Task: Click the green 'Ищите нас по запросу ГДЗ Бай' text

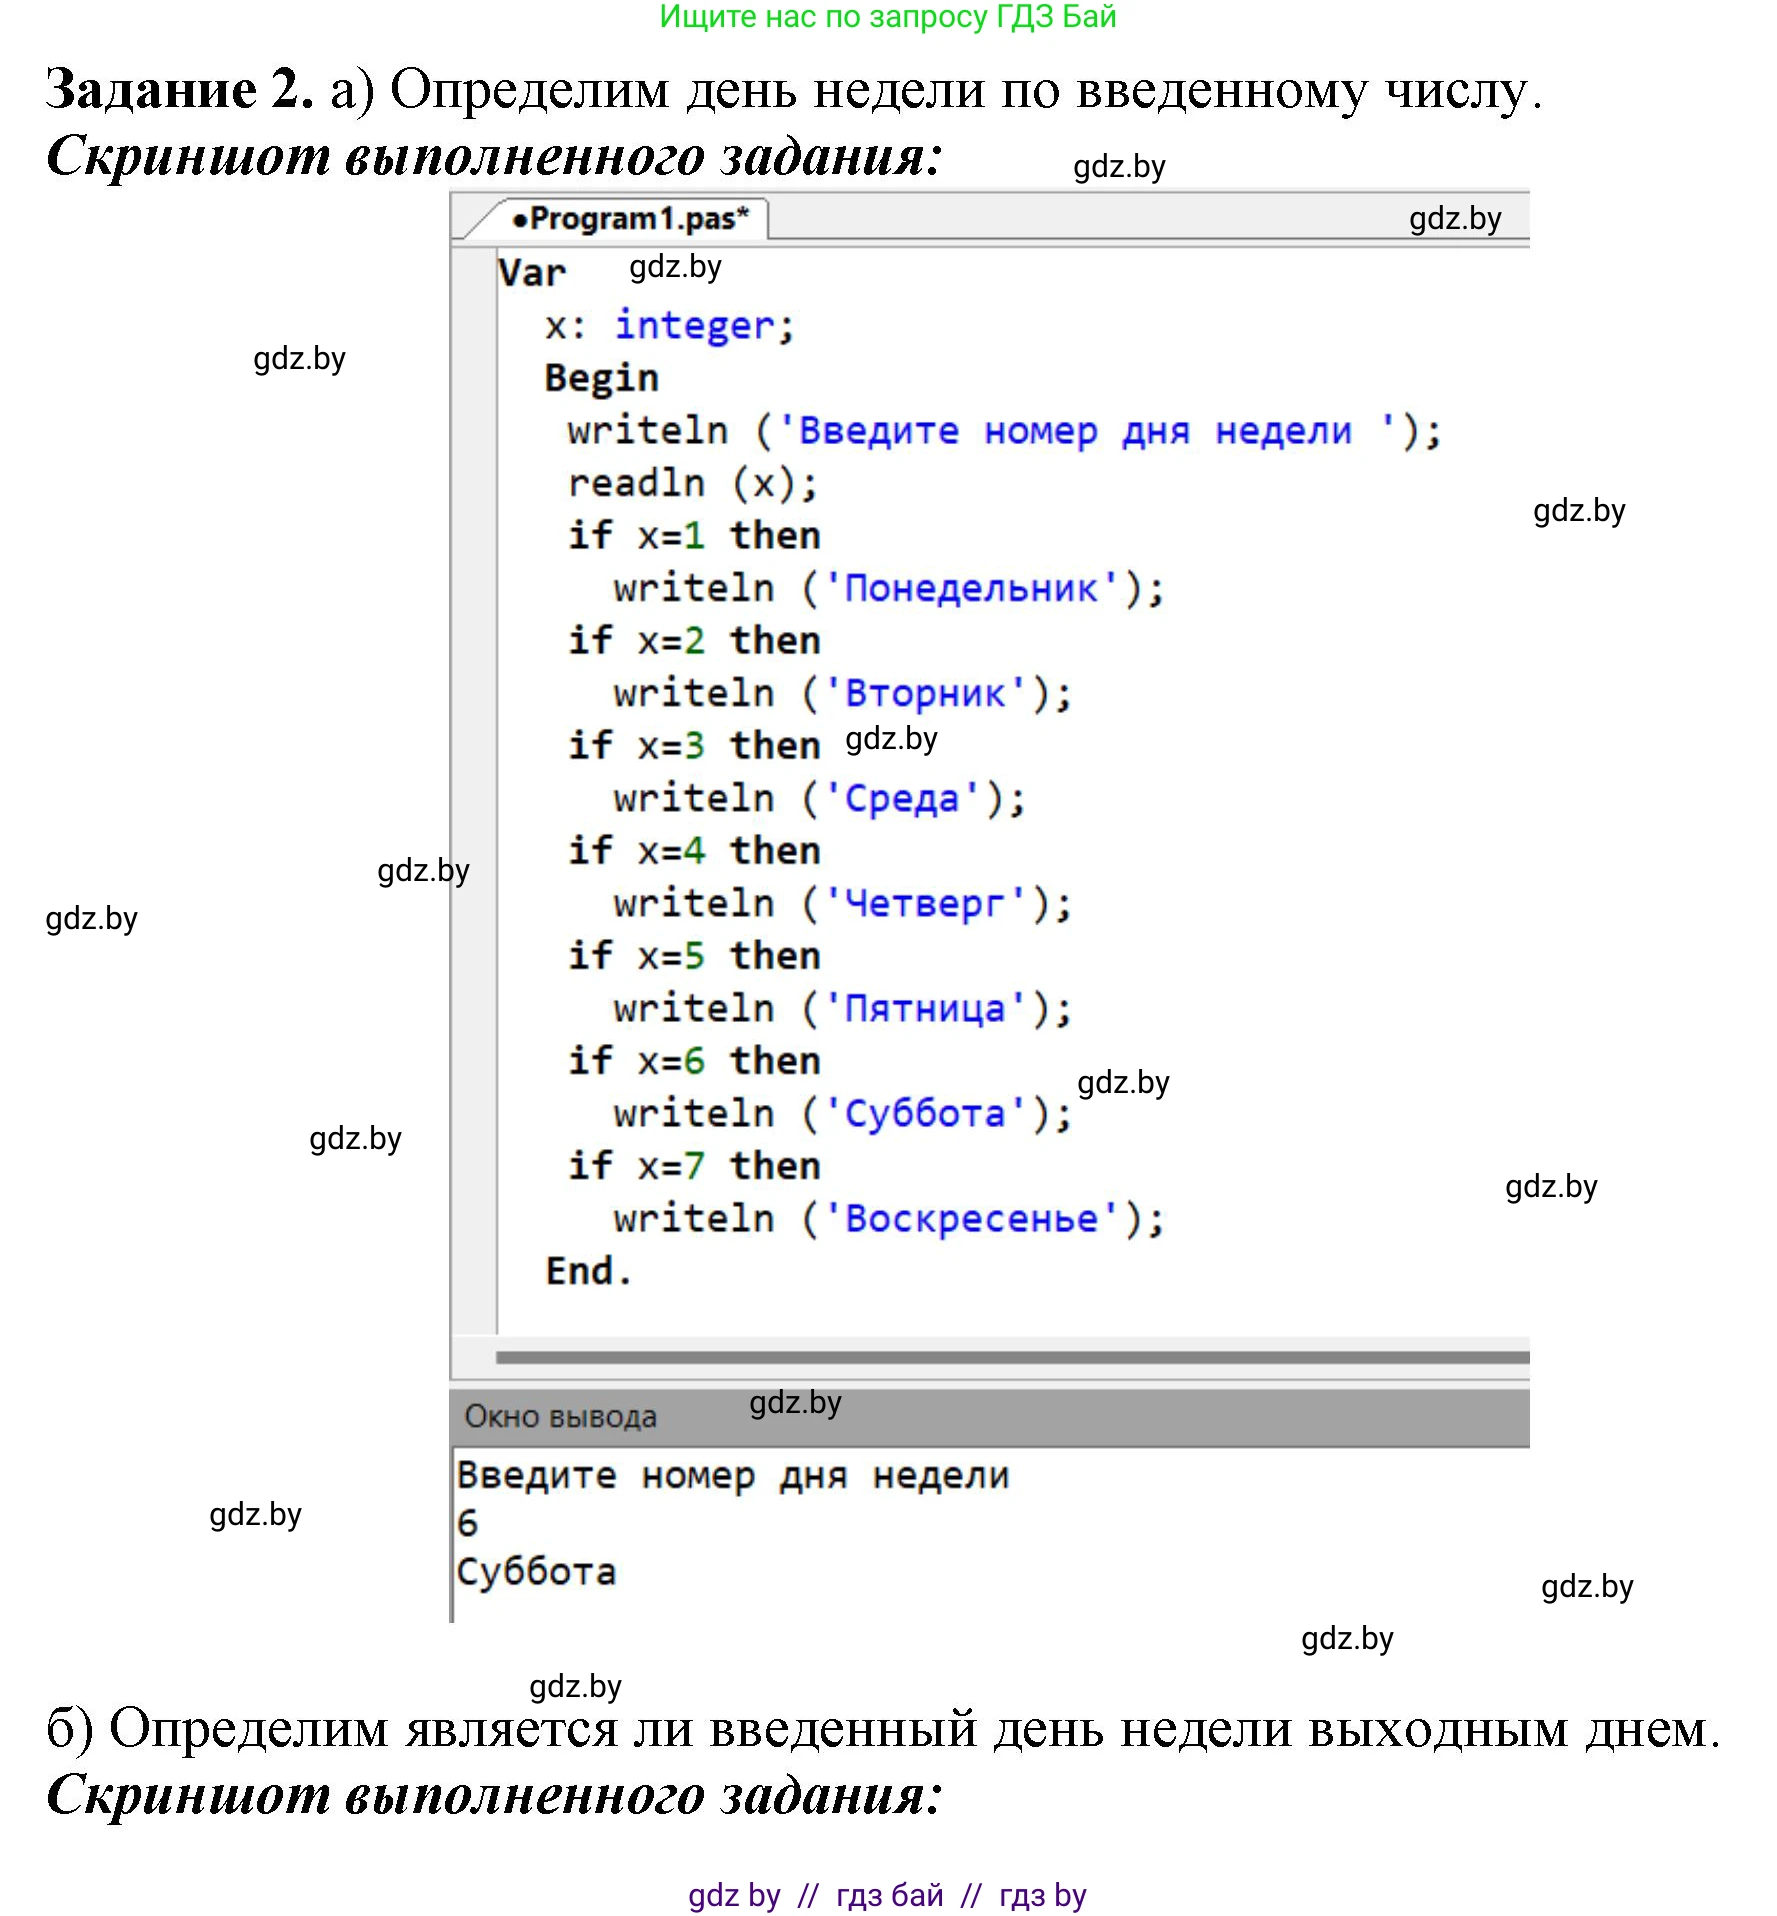Action: coord(887,17)
